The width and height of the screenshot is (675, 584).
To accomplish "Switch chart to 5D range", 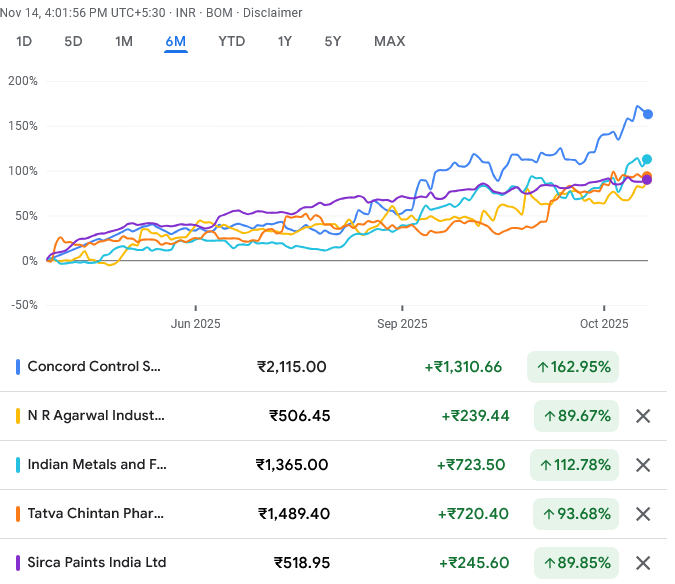I will click(73, 41).
